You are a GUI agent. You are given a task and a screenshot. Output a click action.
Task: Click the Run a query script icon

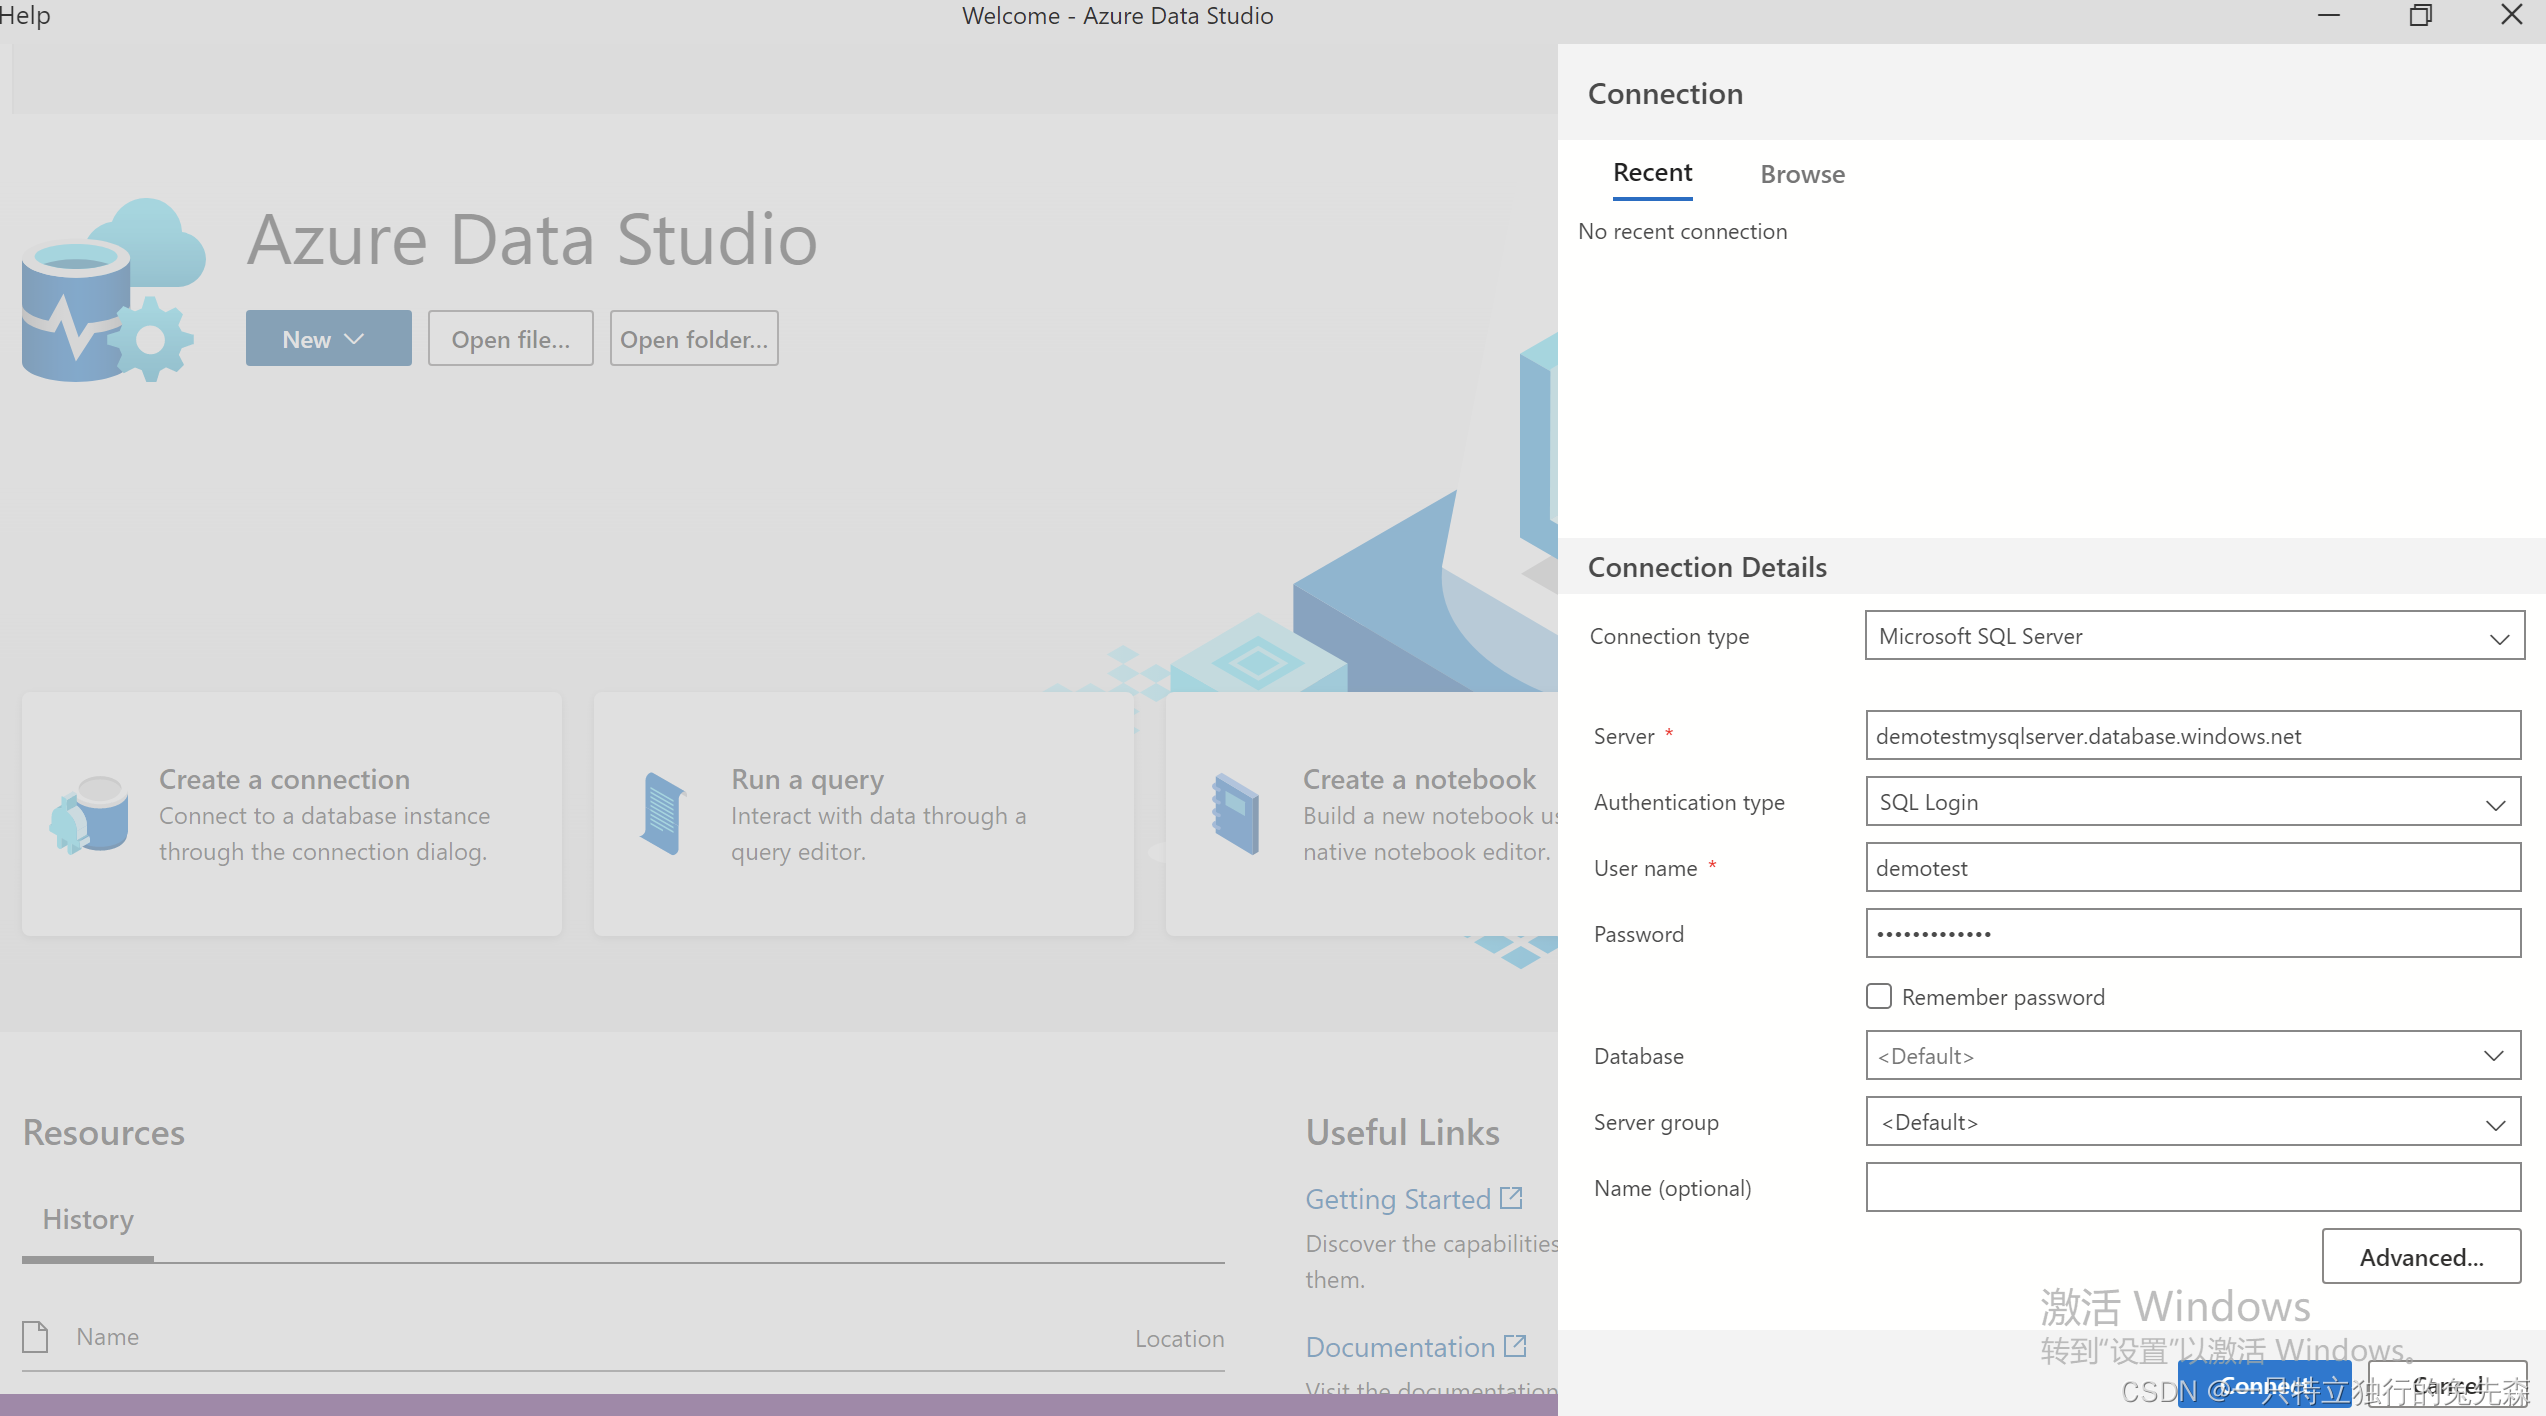662,813
